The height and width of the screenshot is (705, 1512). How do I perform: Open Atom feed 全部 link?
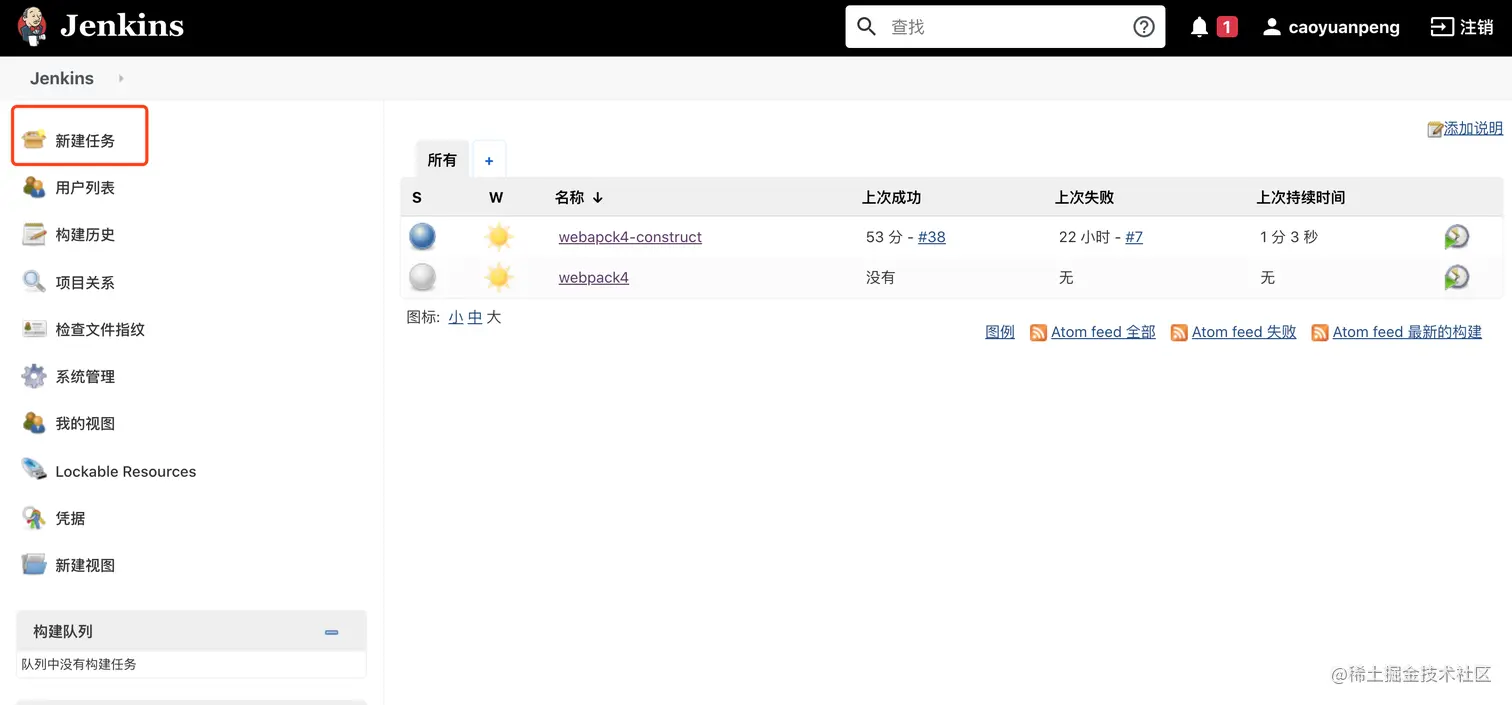[1103, 332]
